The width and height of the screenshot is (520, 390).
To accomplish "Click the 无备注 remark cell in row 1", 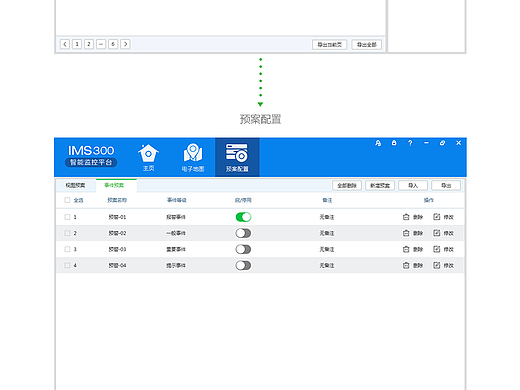I will click(327, 217).
